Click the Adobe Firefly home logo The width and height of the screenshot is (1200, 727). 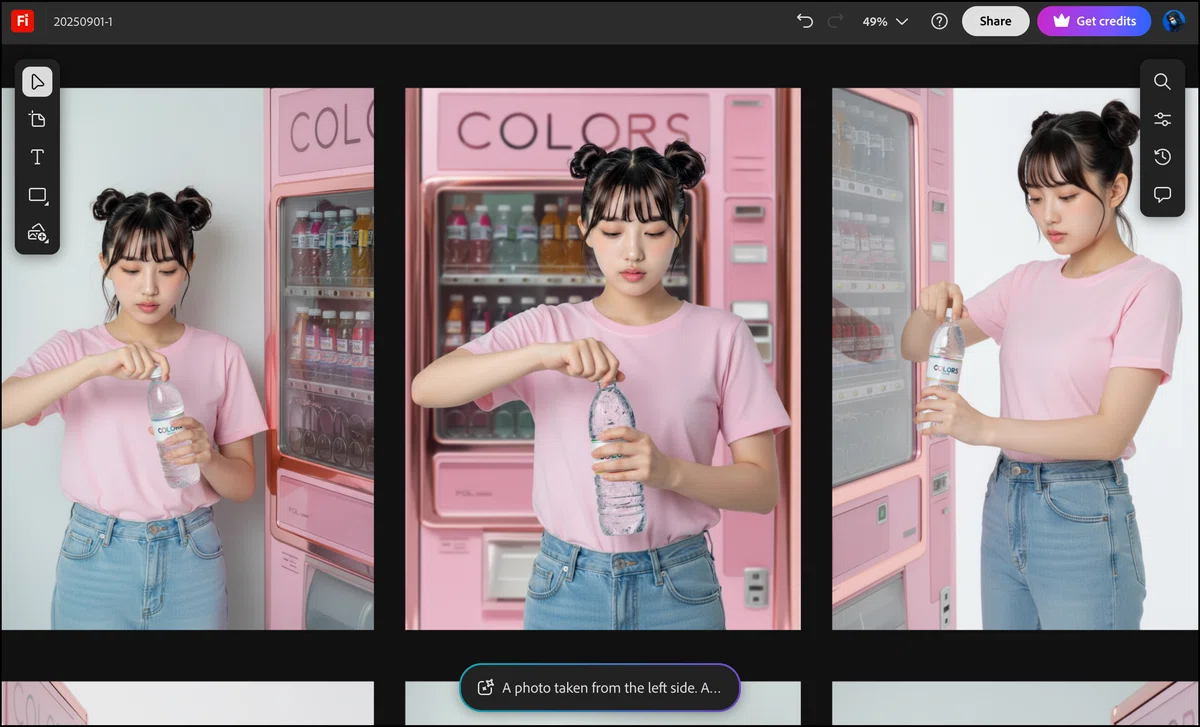pyautogui.click(x=23, y=21)
